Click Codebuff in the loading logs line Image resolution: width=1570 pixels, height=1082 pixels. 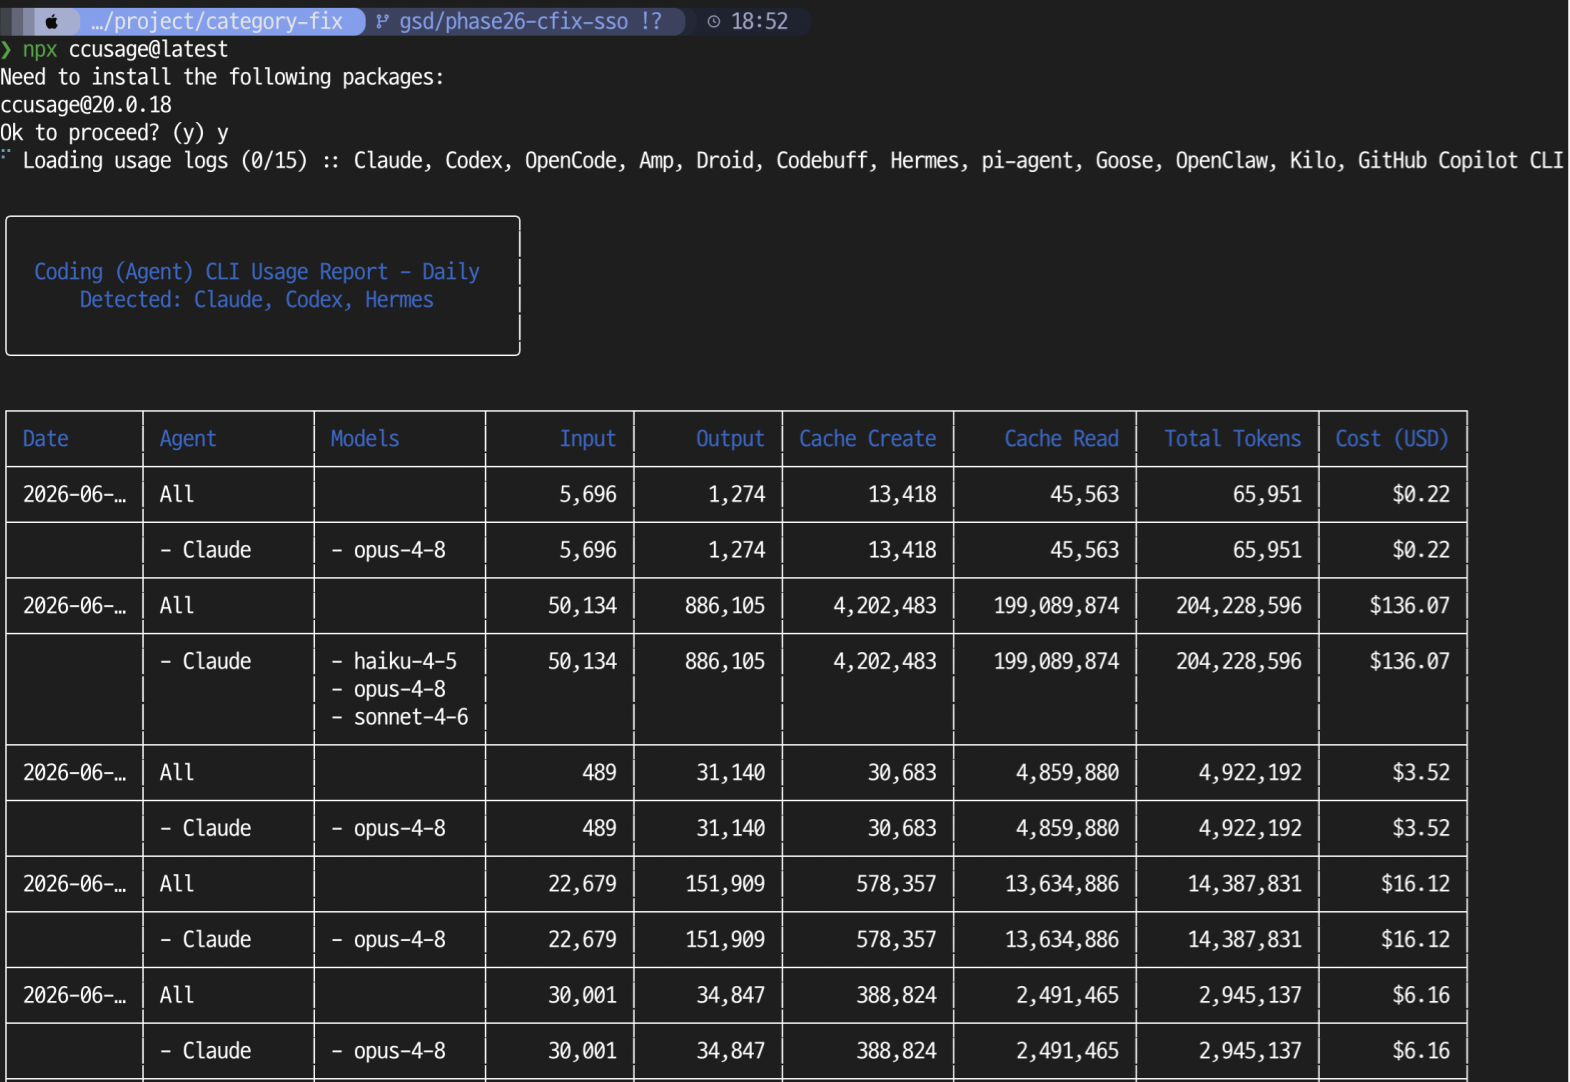click(822, 161)
